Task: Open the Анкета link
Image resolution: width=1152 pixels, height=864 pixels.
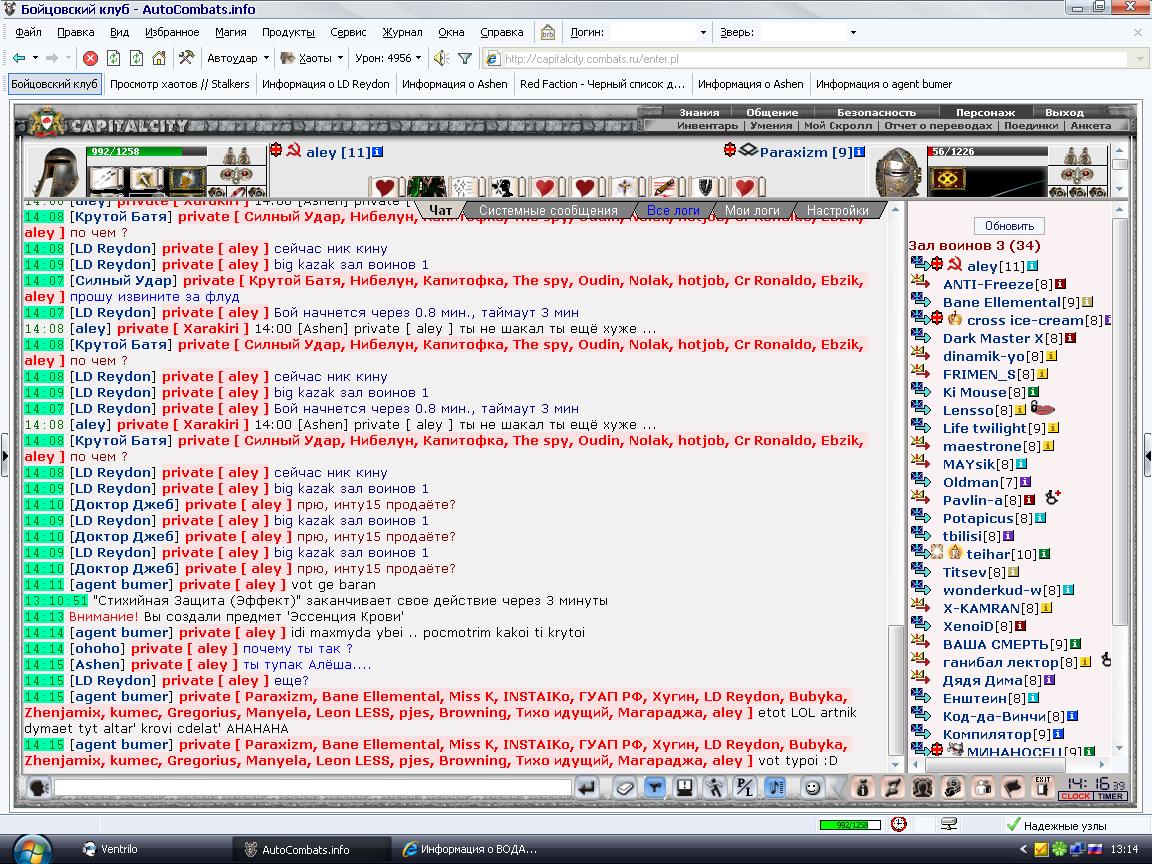Action: pos(1091,126)
